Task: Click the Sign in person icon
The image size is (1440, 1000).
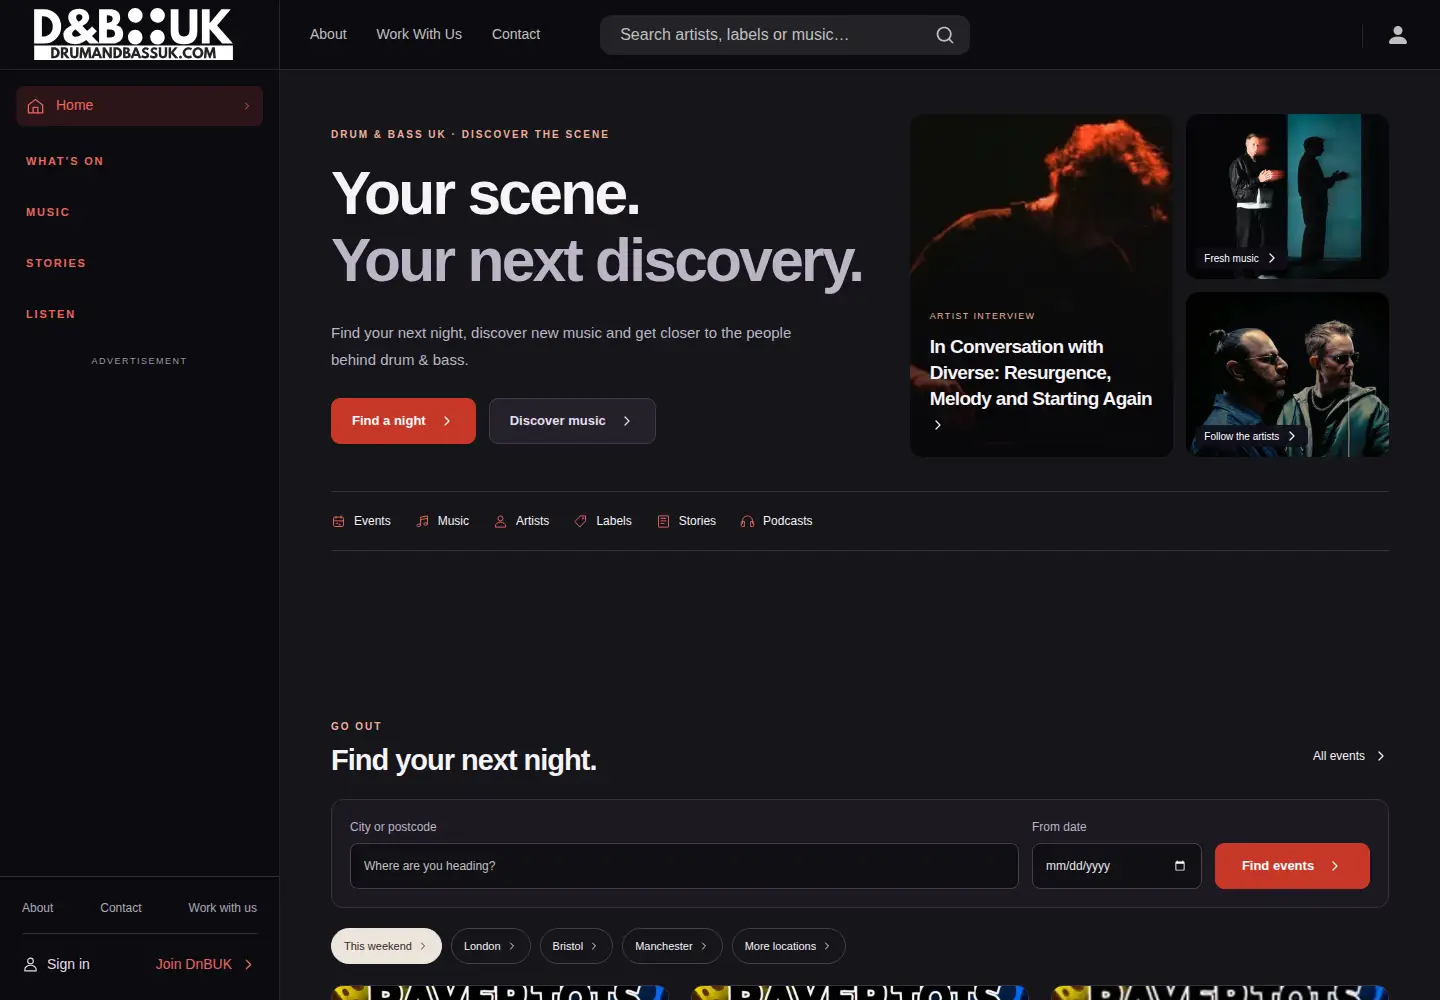Action: (x=31, y=965)
